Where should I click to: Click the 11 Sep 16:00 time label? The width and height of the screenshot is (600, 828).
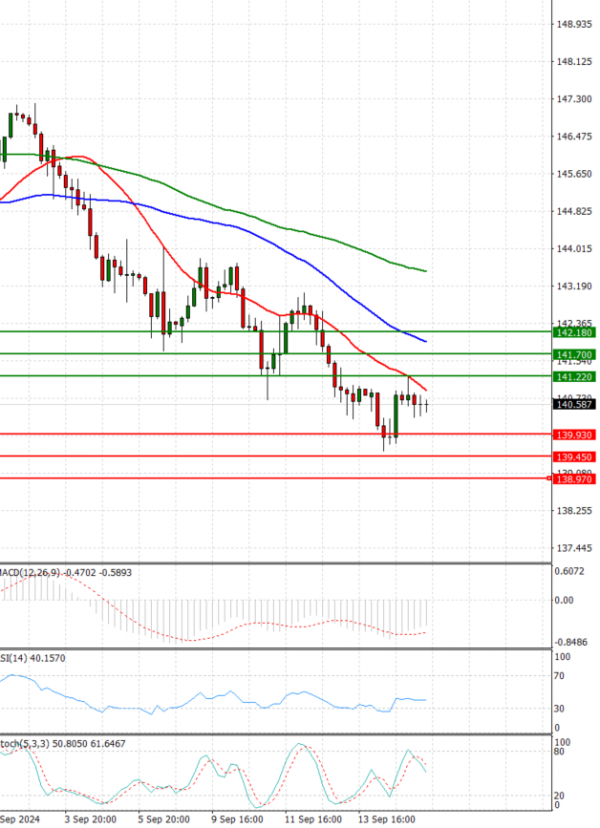coord(313,820)
